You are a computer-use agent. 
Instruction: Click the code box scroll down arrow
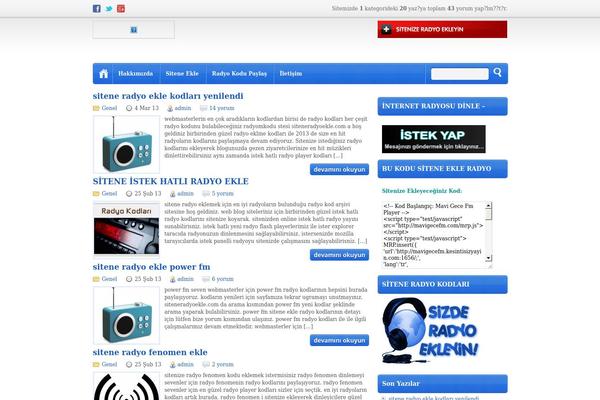pyautogui.click(x=489, y=258)
